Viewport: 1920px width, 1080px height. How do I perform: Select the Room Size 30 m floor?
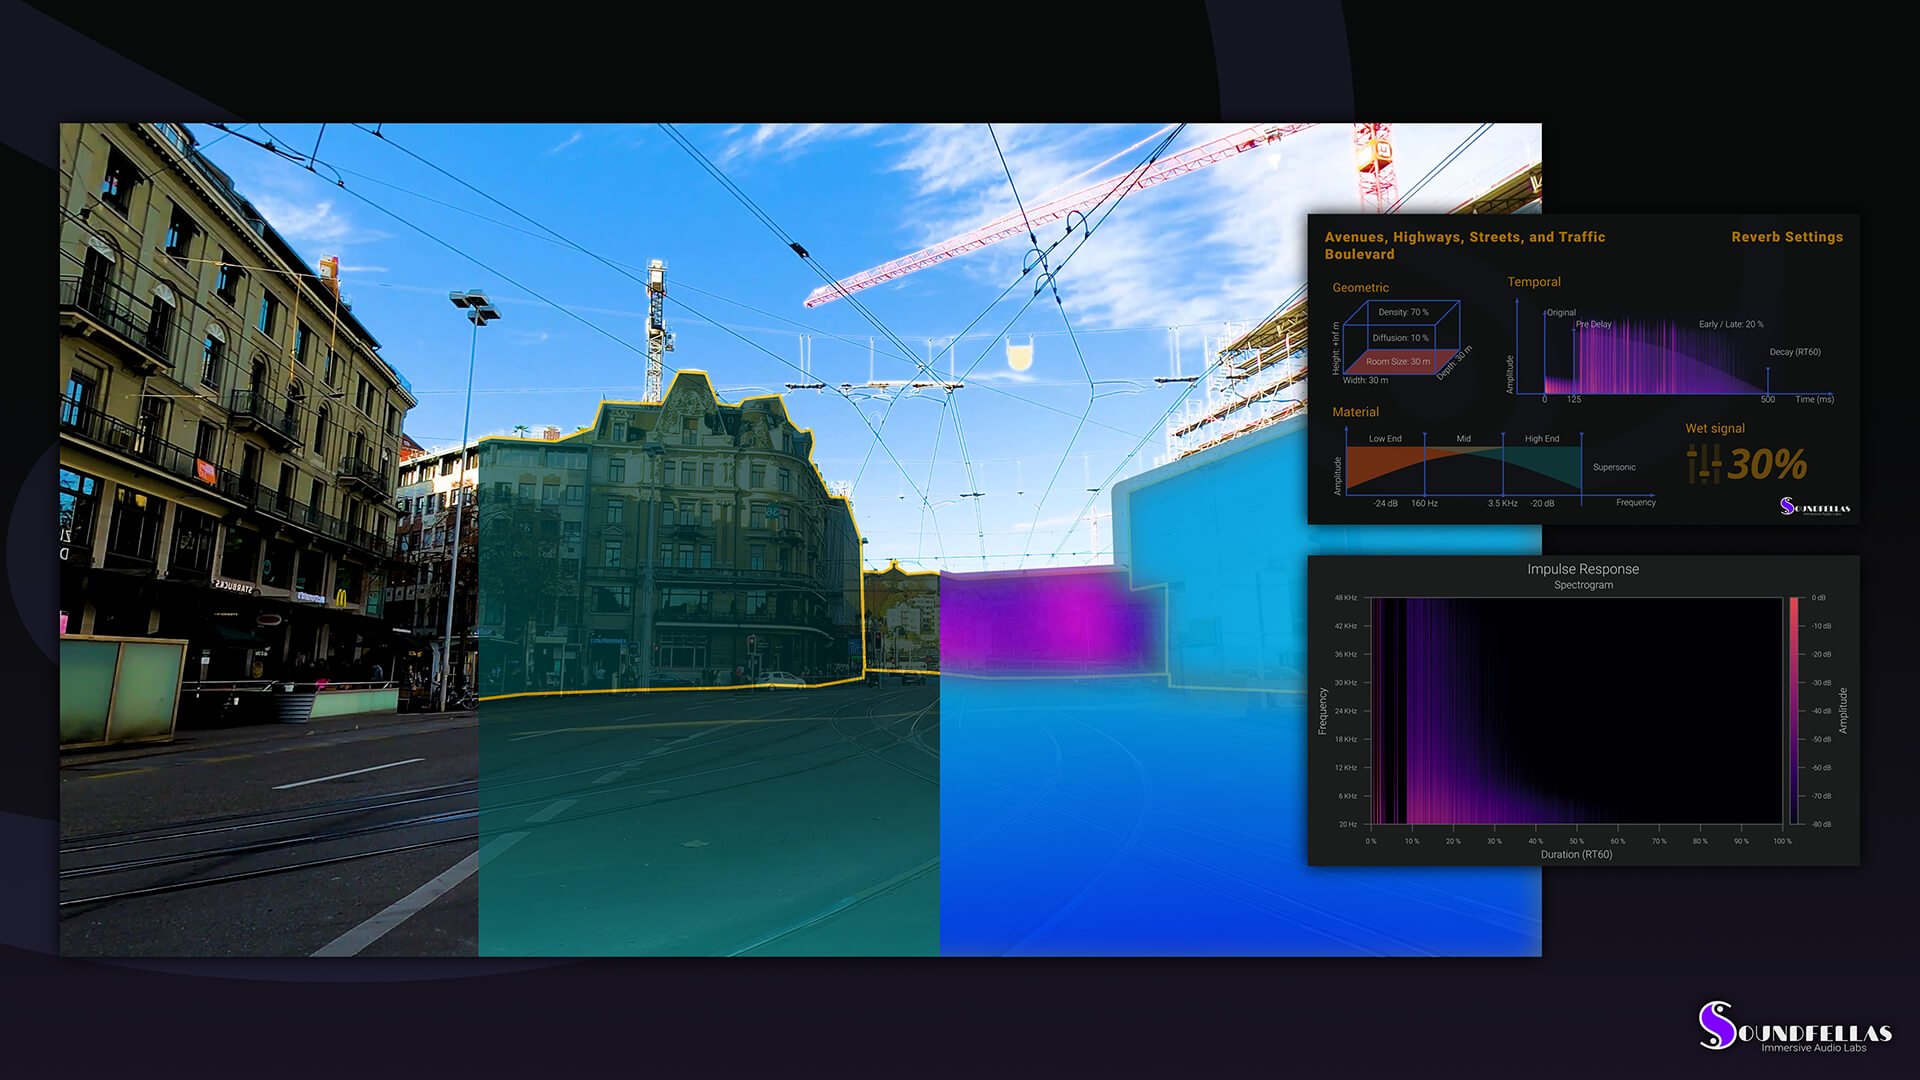pyautogui.click(x=1397, y=362)
